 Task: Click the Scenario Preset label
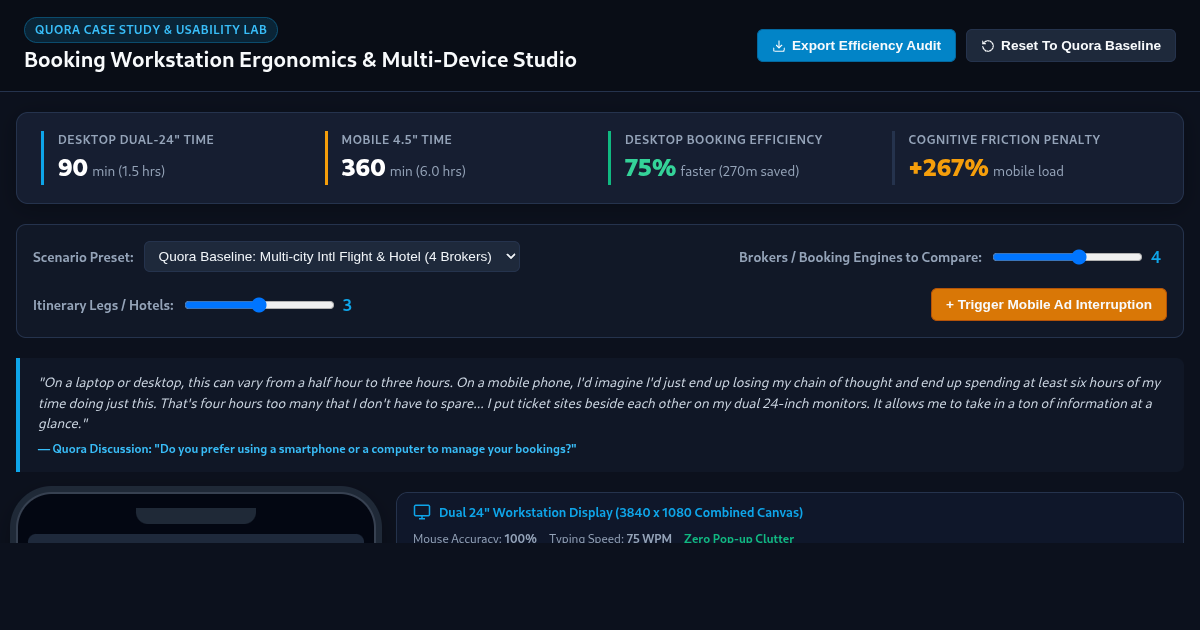click(x=83, y=257)
